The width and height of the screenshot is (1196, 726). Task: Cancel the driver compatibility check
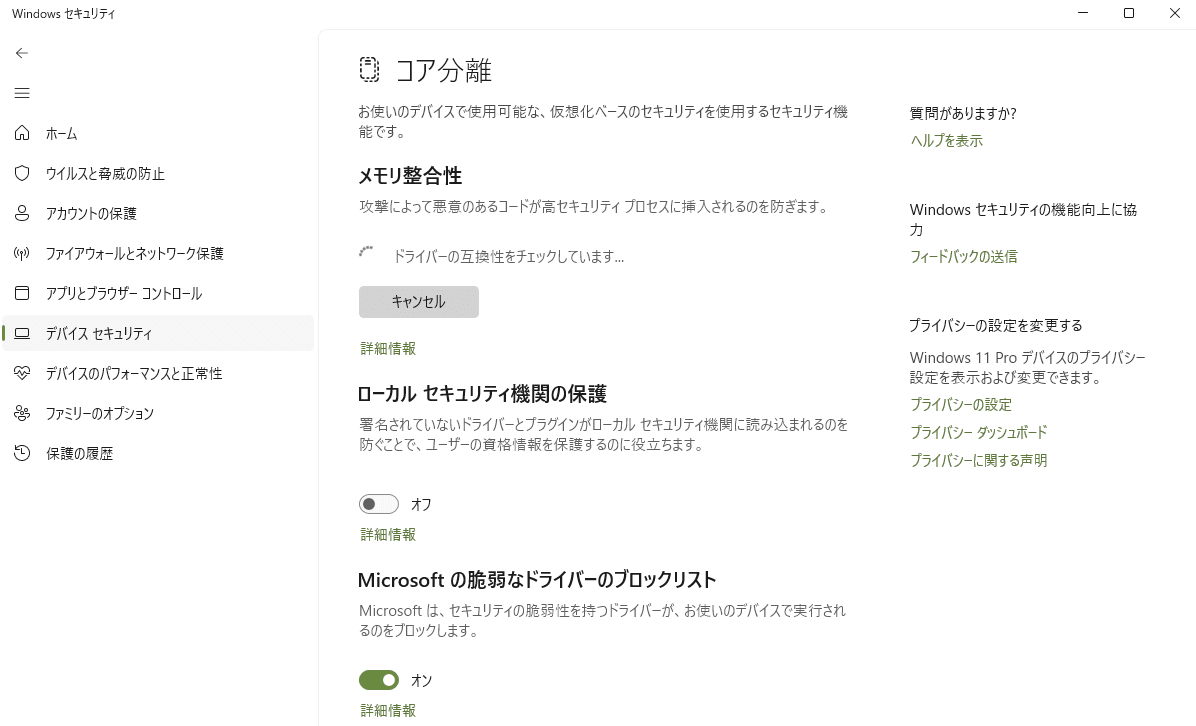pos(419,302)
